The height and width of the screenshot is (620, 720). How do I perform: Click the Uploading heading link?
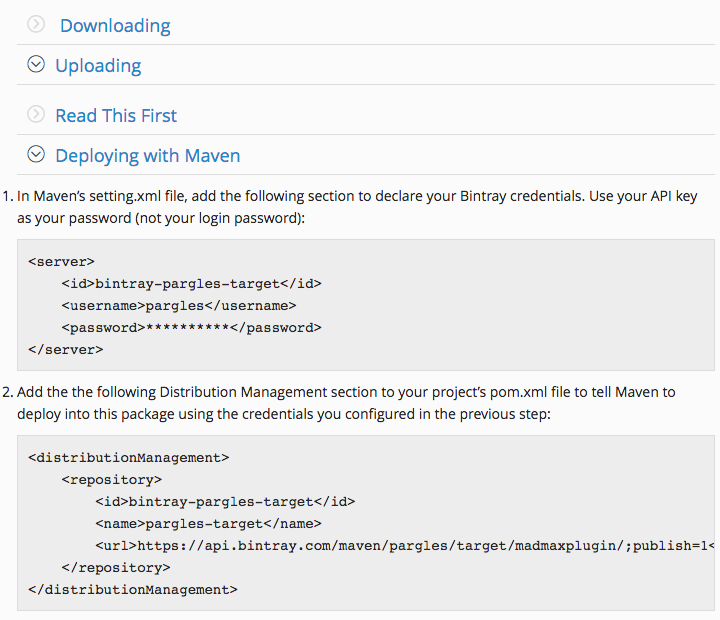[x=98, y=66]
